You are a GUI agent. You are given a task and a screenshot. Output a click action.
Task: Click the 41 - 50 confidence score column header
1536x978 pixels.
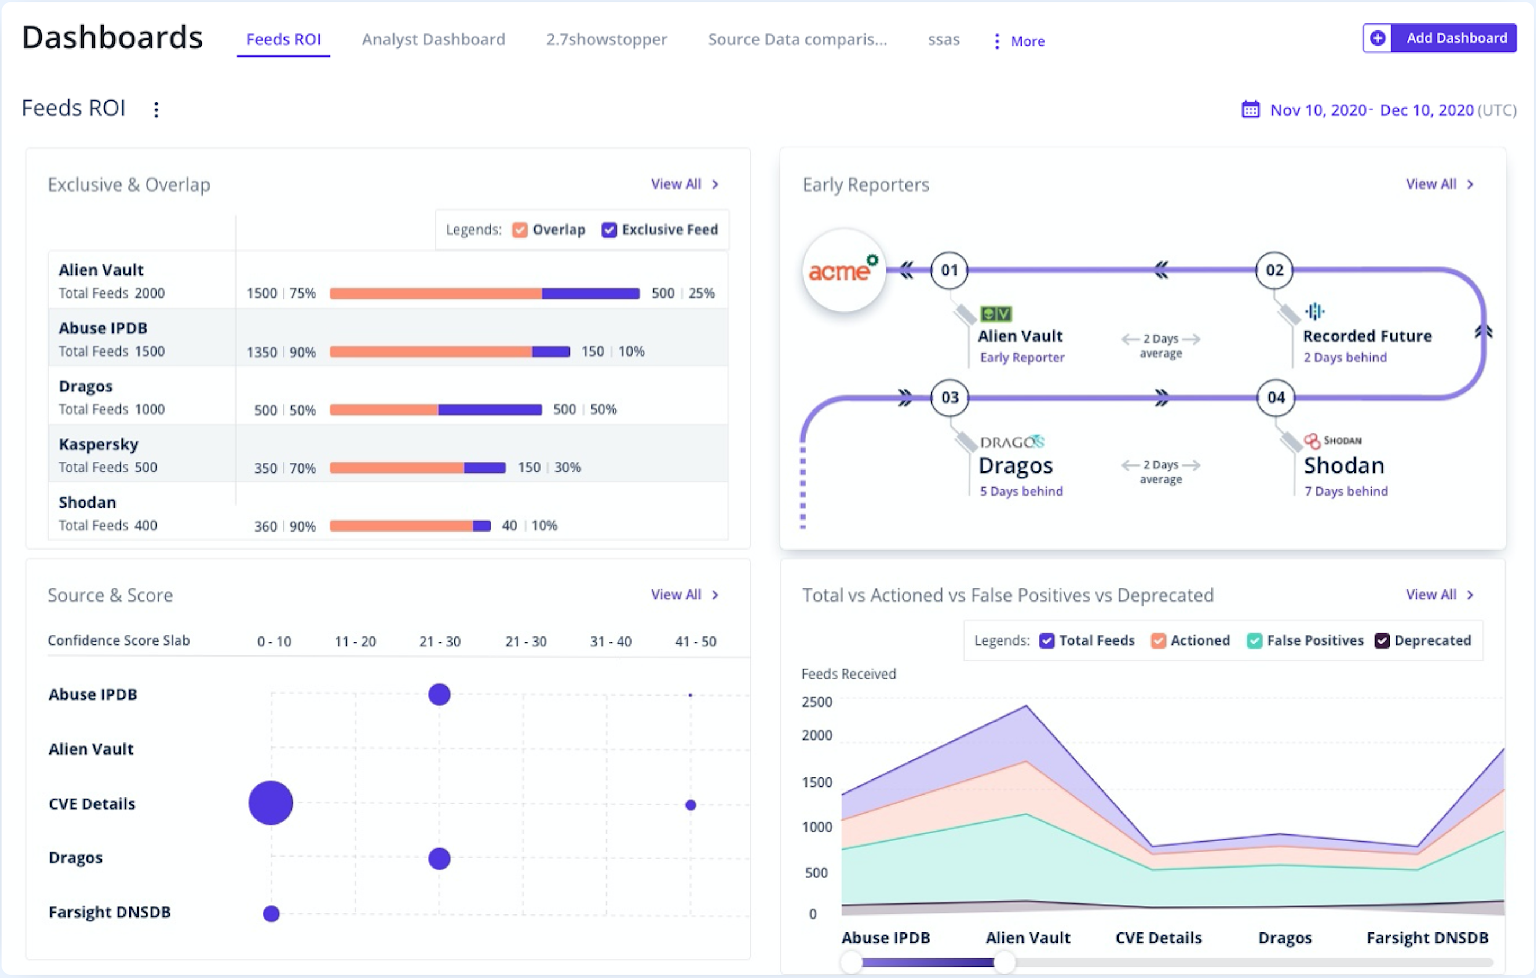pos(696,641)
